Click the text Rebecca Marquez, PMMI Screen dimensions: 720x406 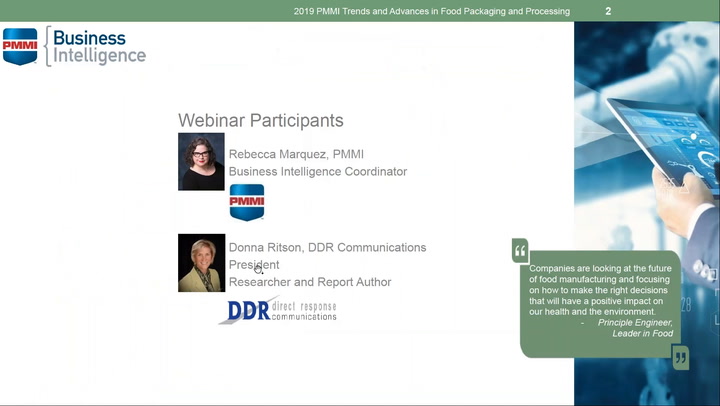[x=296, y=154]
